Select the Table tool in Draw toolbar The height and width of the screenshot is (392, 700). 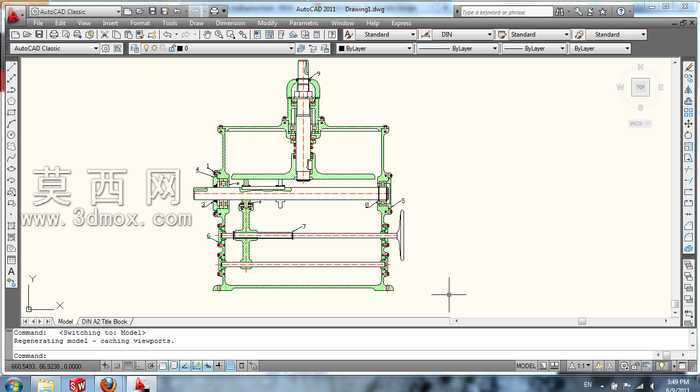tap(12, 260)
